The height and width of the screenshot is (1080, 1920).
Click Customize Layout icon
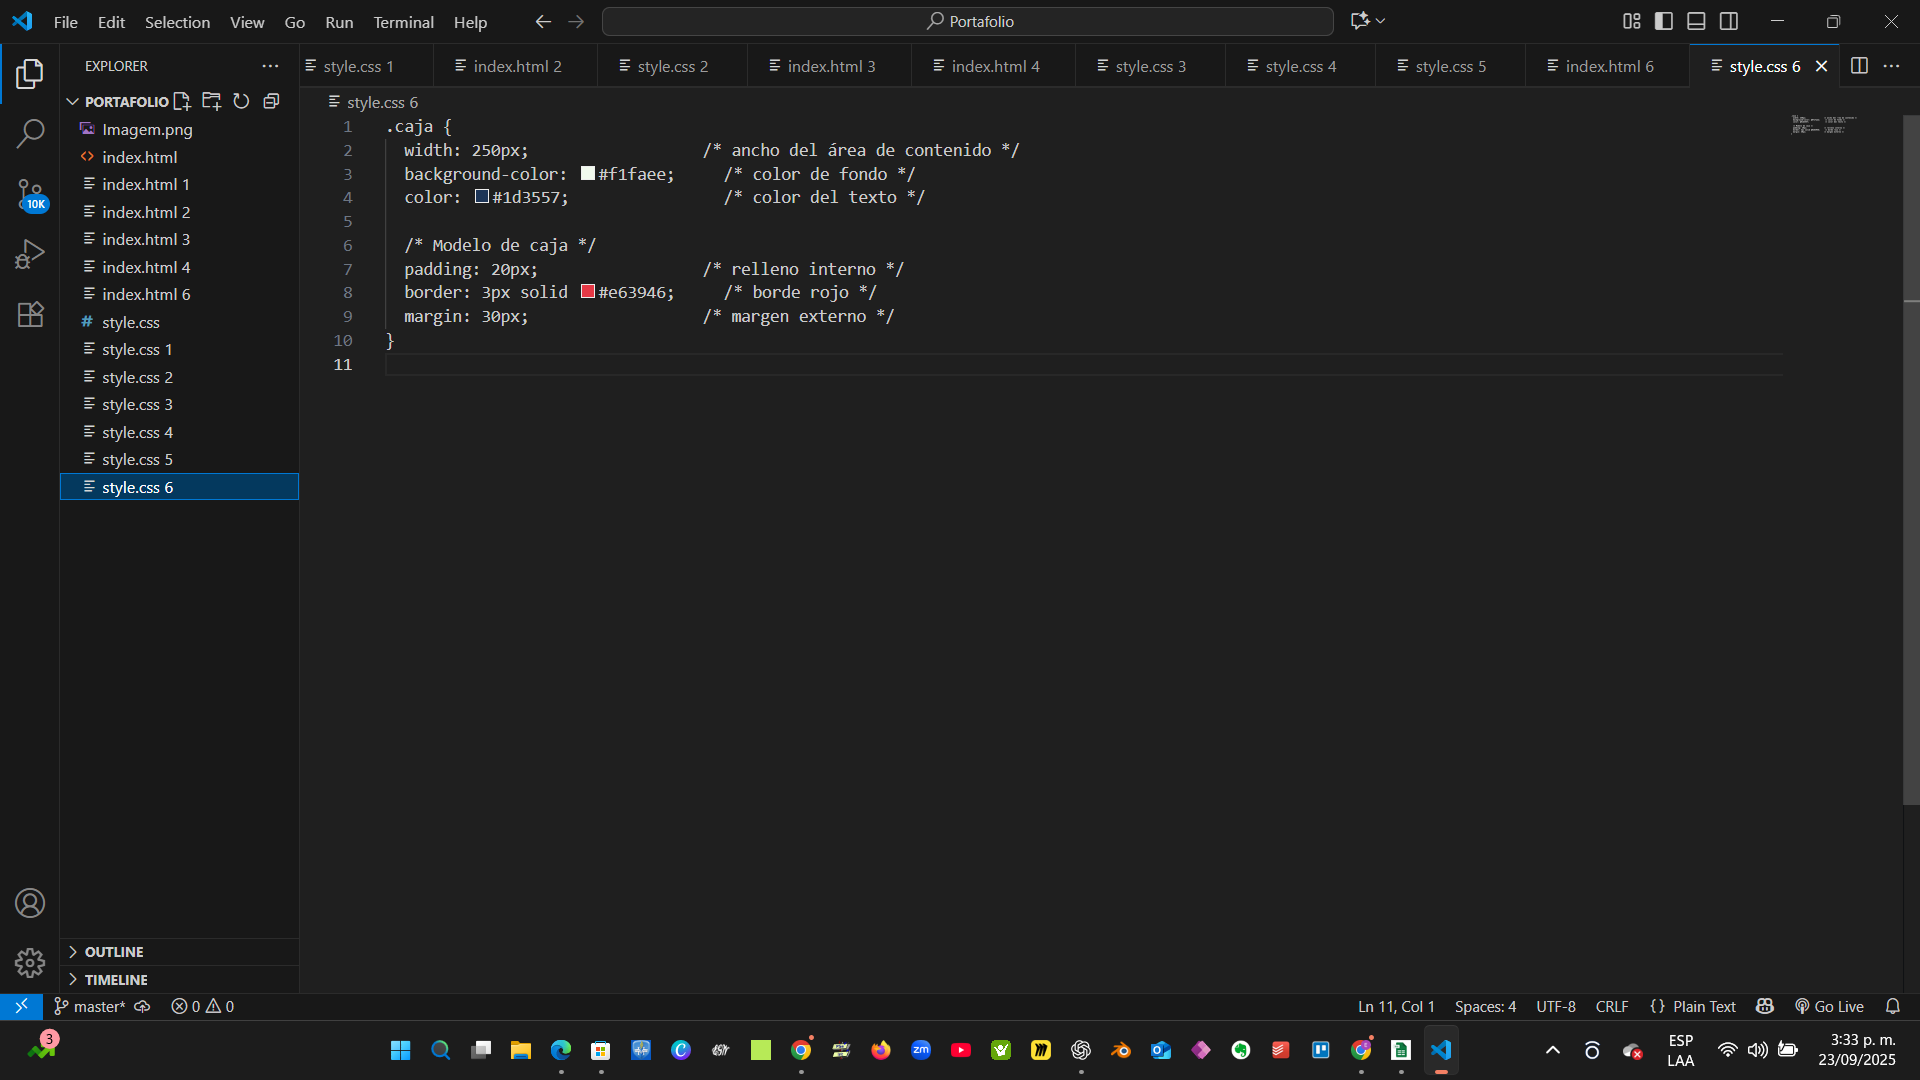point(1631,21)
